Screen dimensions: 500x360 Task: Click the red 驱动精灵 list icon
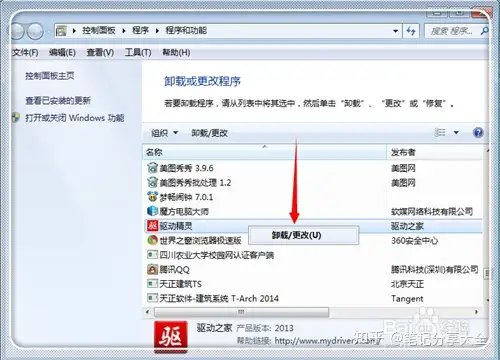(x=152, y=226)
